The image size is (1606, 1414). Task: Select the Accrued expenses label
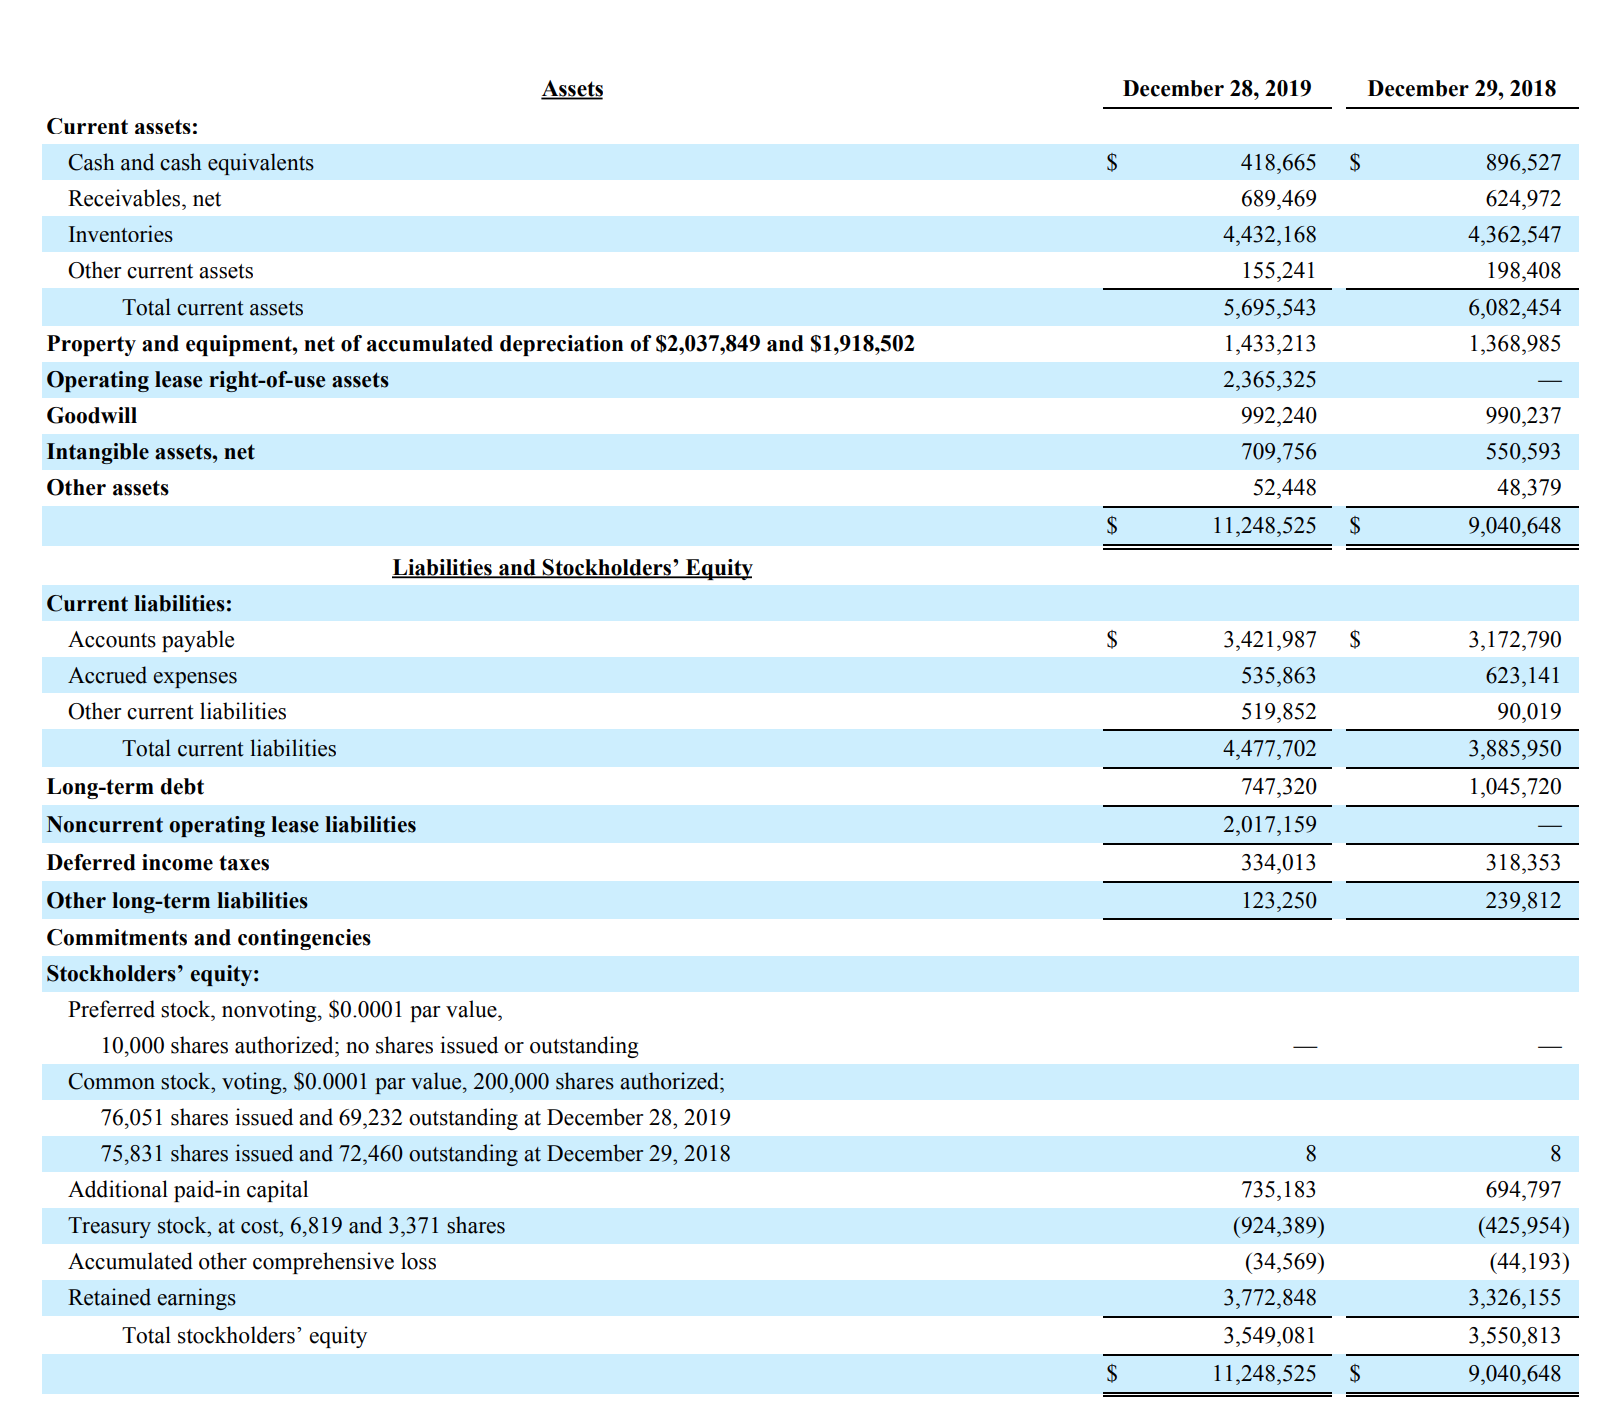click(x=153, y=676)
